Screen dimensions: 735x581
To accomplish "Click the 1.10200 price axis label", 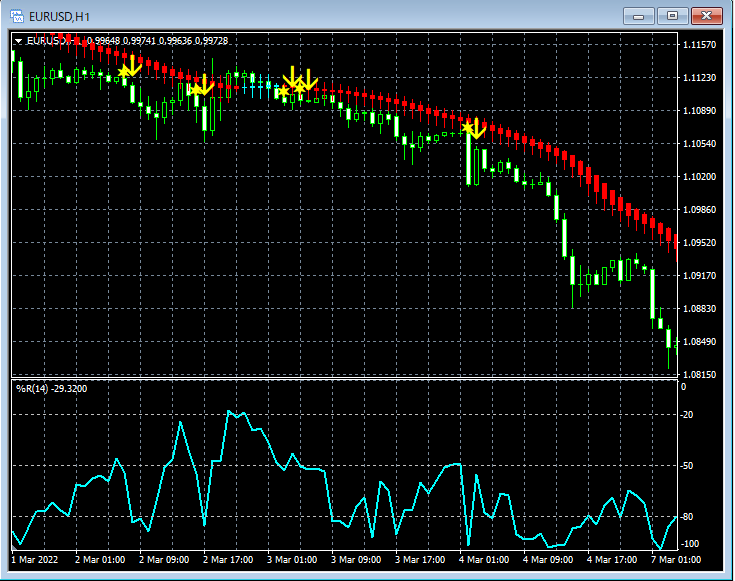I will click(x=700, y=177).
